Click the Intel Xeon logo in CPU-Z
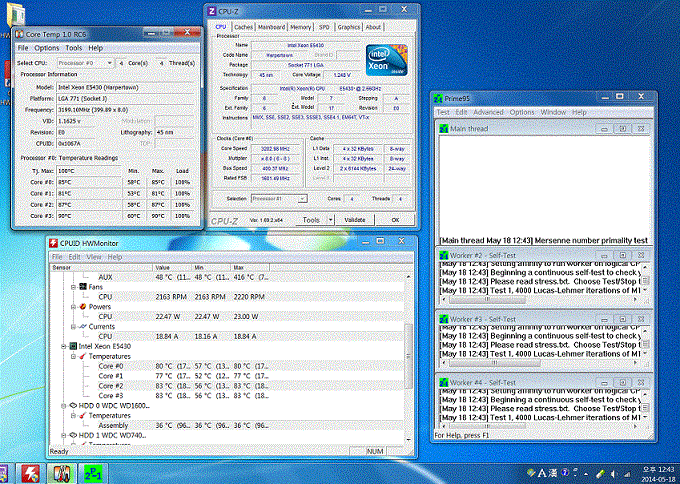Image resolution: width=680 pixels, height=484 pixels. click(x=386, y=60)
